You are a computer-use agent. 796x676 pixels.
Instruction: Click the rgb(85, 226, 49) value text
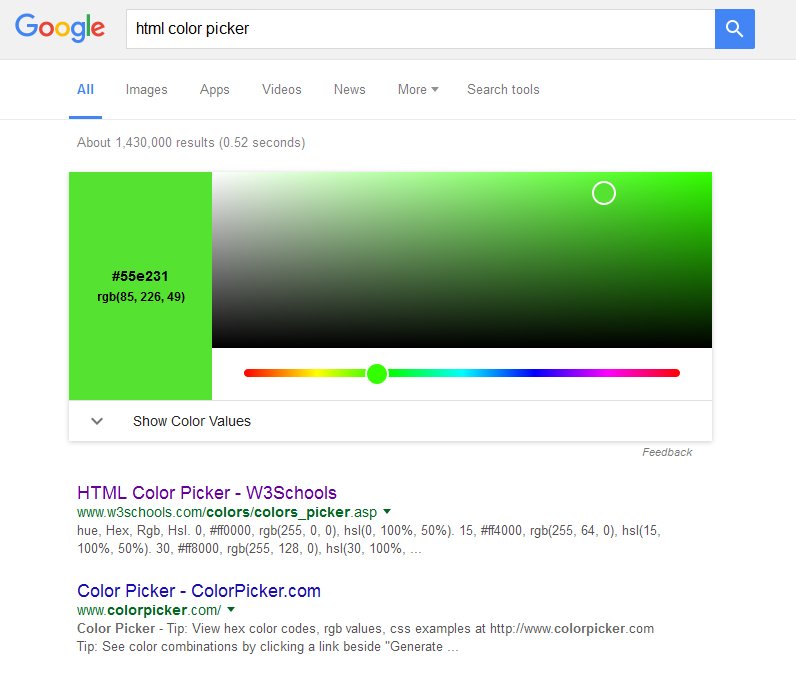141,296
